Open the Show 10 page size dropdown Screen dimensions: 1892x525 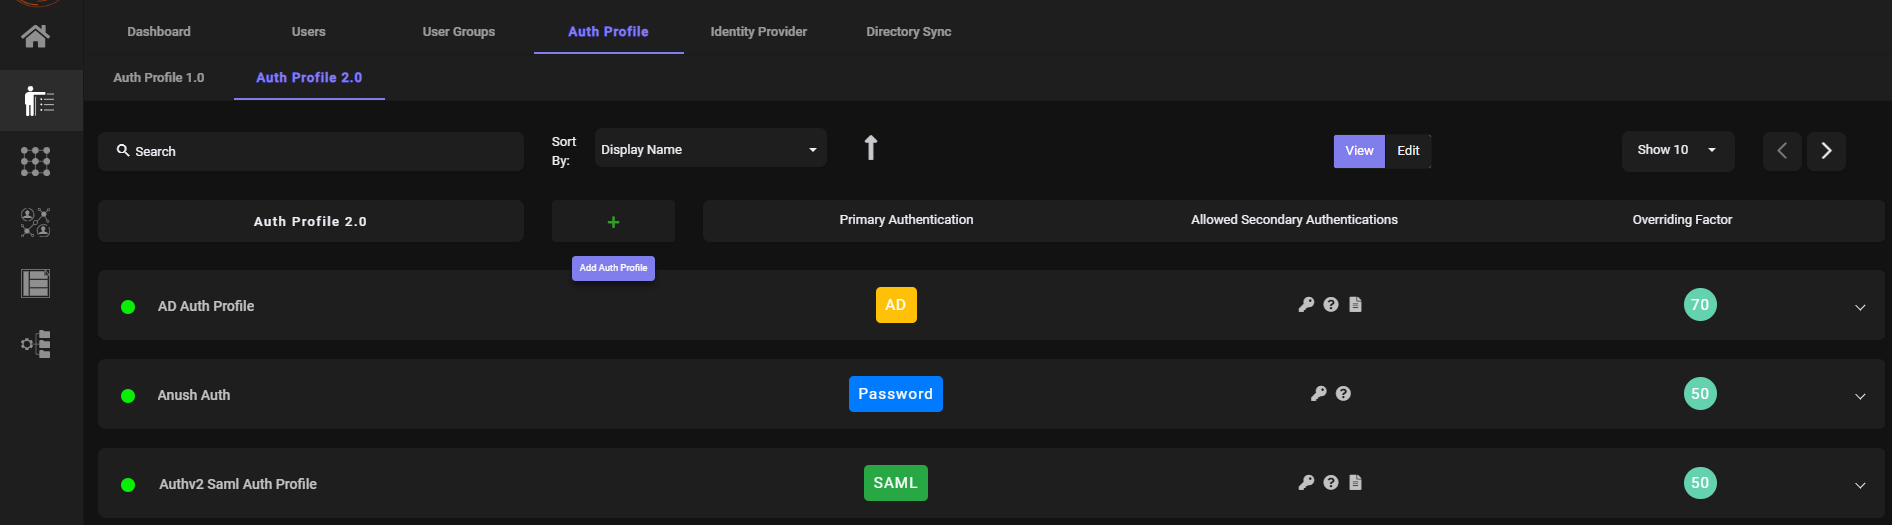[x=1677, y=150]
